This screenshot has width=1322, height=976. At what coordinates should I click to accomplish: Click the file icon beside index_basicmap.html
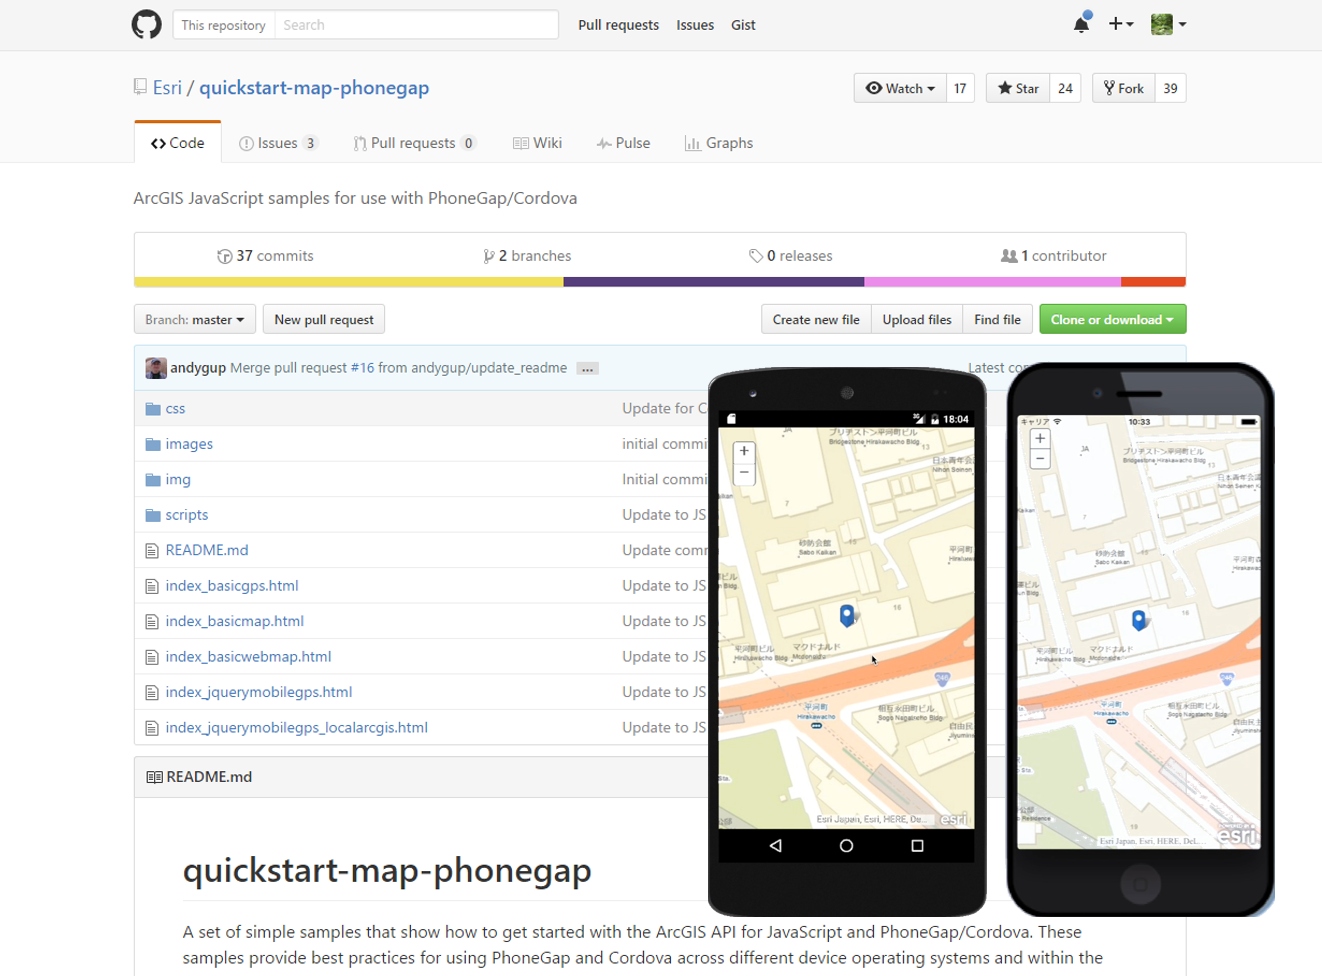pos(152,622)
